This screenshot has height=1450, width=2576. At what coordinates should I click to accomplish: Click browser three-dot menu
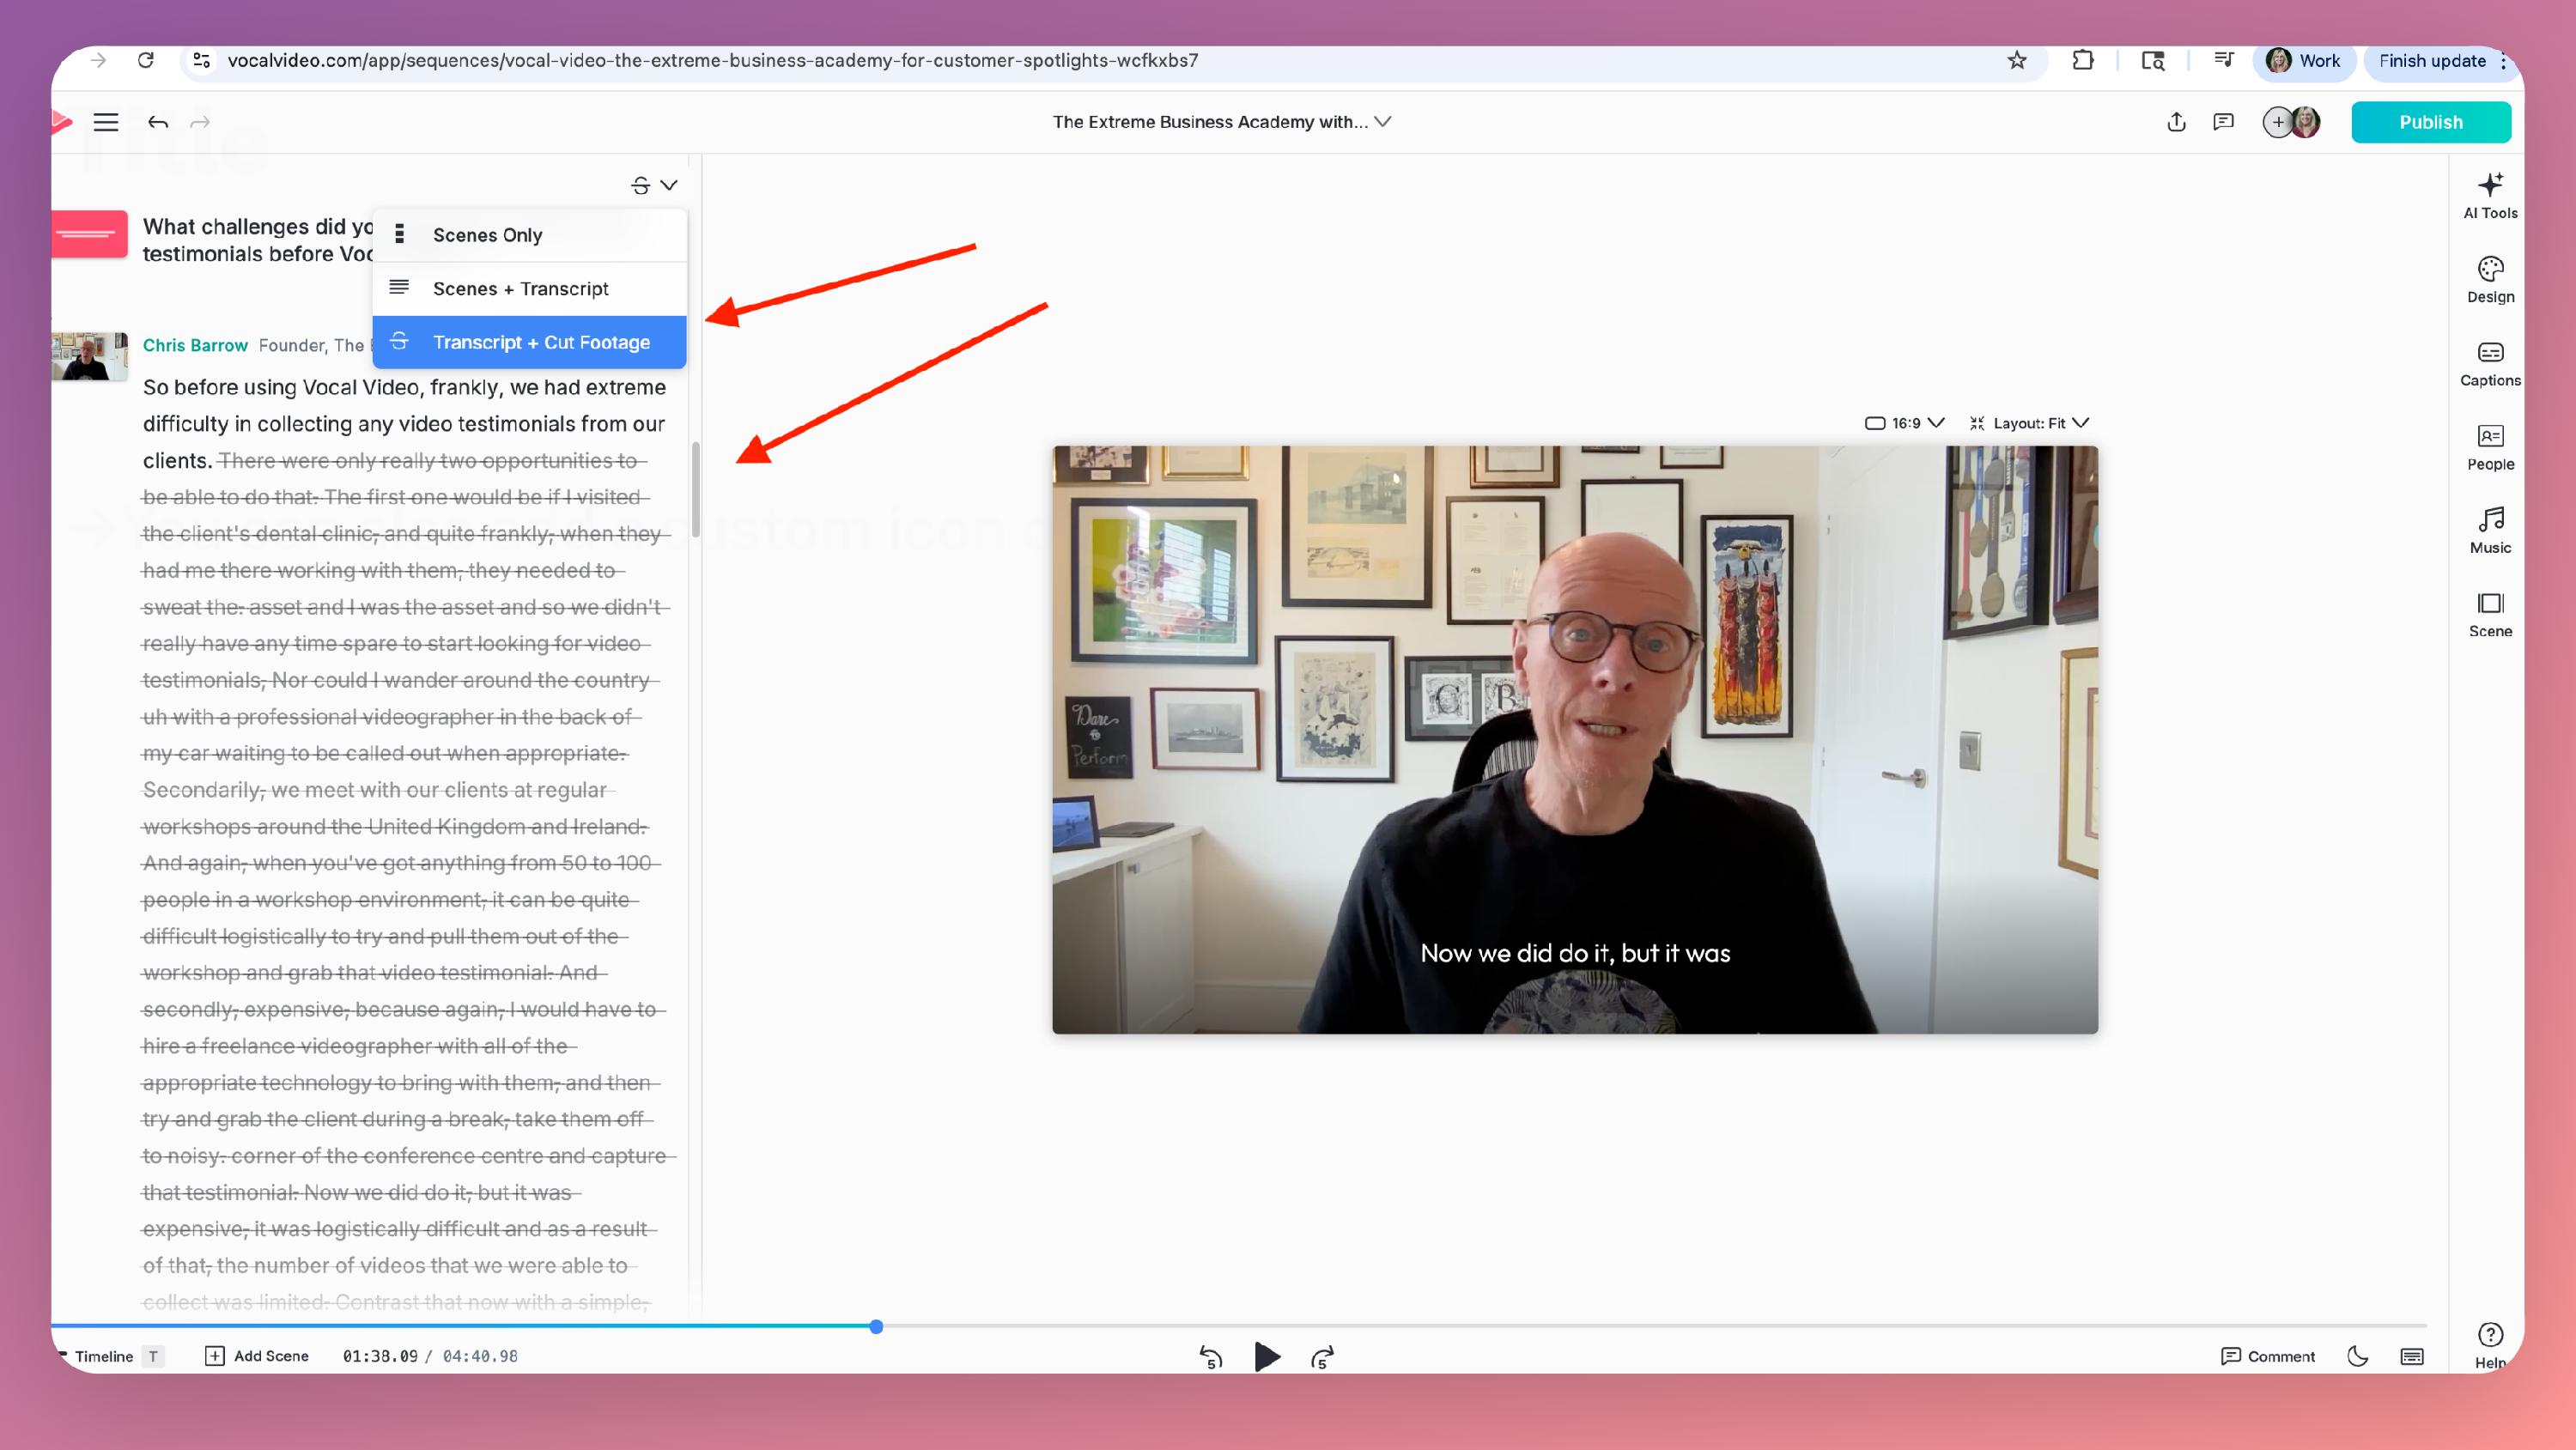coord(2504,60)
